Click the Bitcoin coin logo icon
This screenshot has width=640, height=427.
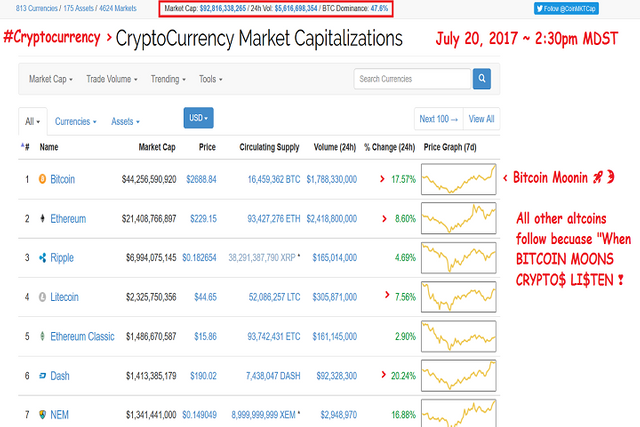click(x=42, y=179)
